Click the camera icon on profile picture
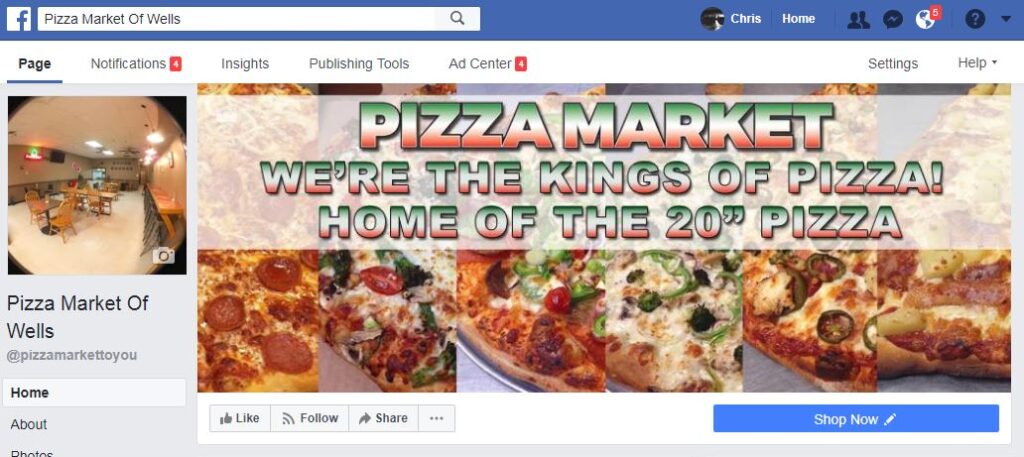The width and height of the screenshot is (1024, 457). point(164,256)
